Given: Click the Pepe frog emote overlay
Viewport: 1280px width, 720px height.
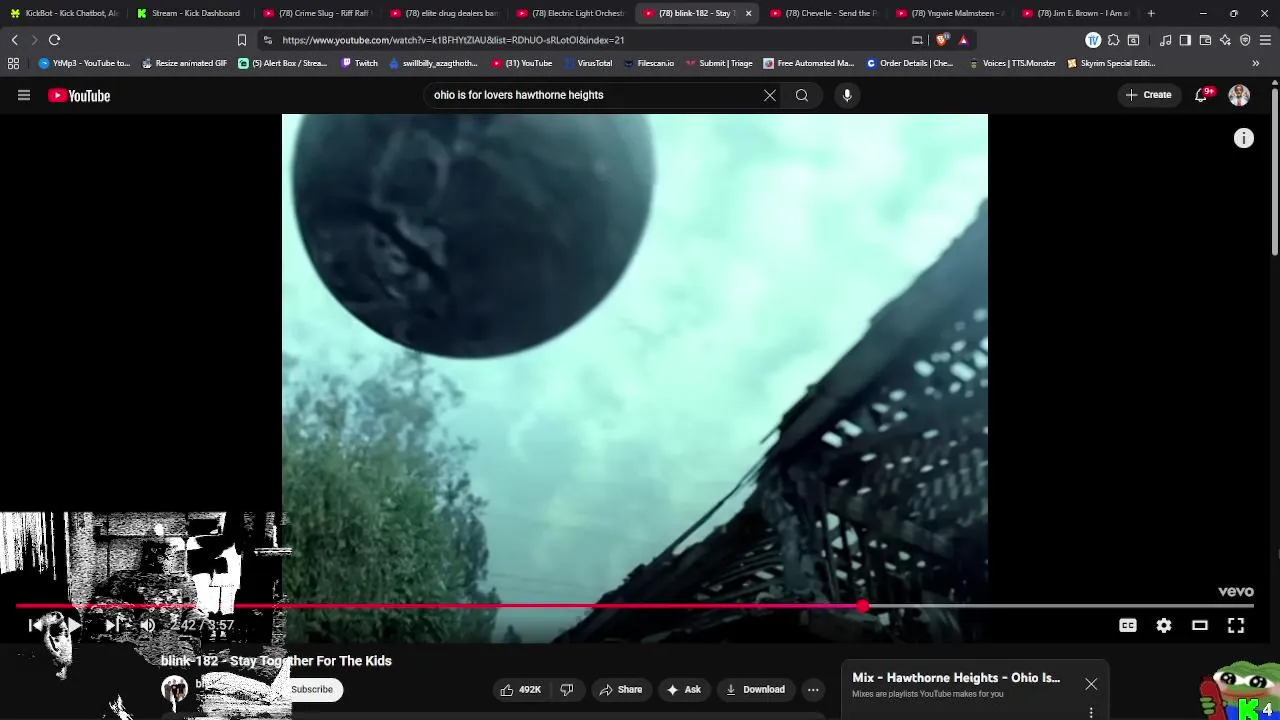Looking at the screenshot, I should pos(1240,690).
